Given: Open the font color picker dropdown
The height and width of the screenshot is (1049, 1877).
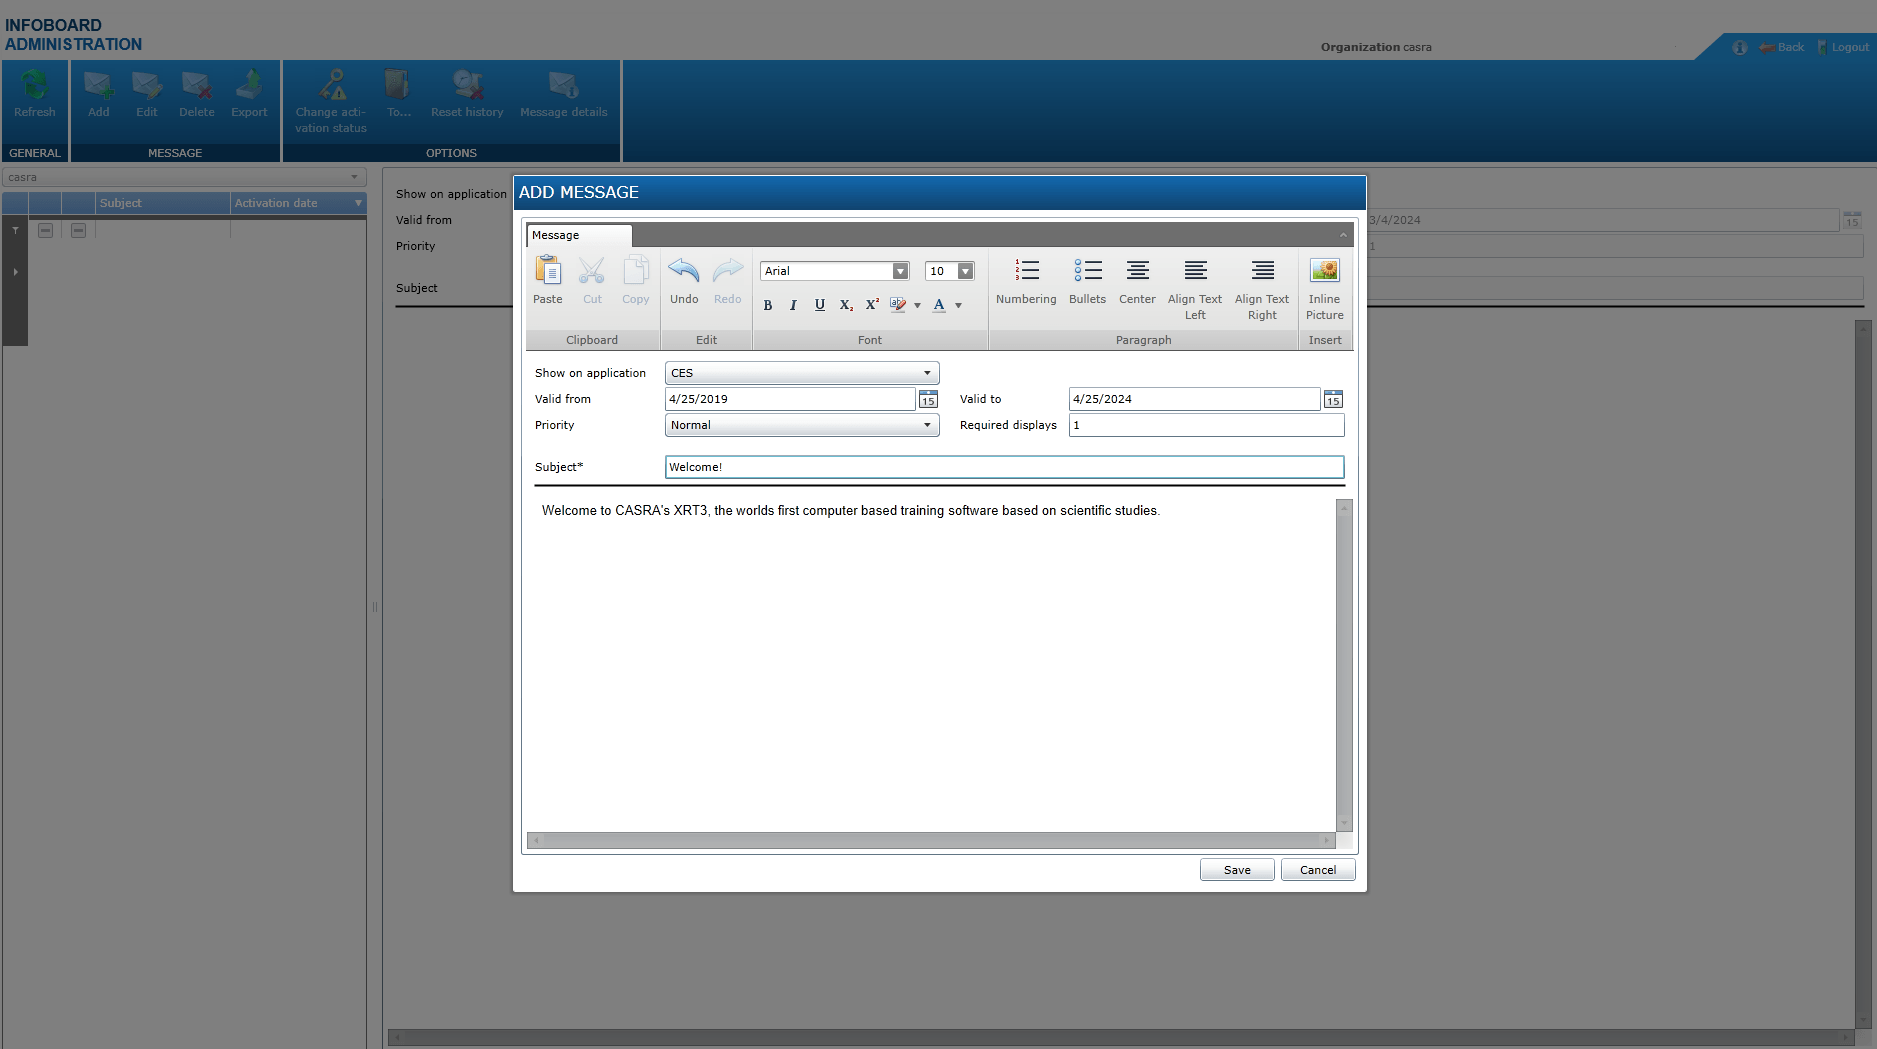Looking at the screenshot, I should 957,305.
